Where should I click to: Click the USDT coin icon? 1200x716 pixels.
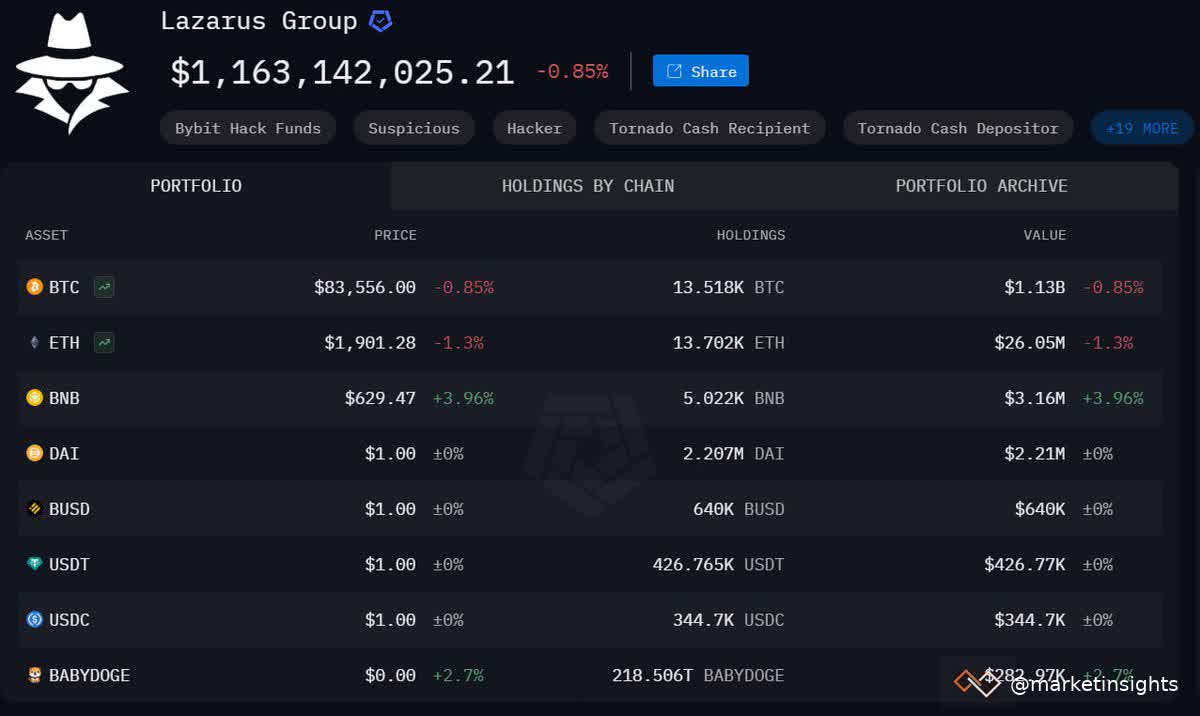[35, 565]
